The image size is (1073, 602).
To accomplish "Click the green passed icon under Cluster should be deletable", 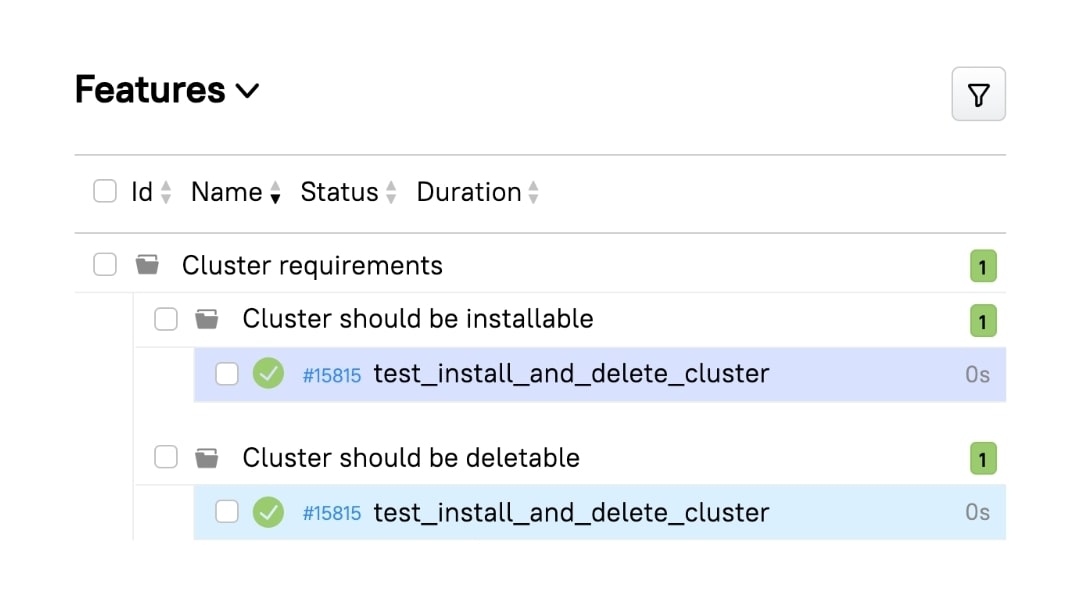I will 268,512.
